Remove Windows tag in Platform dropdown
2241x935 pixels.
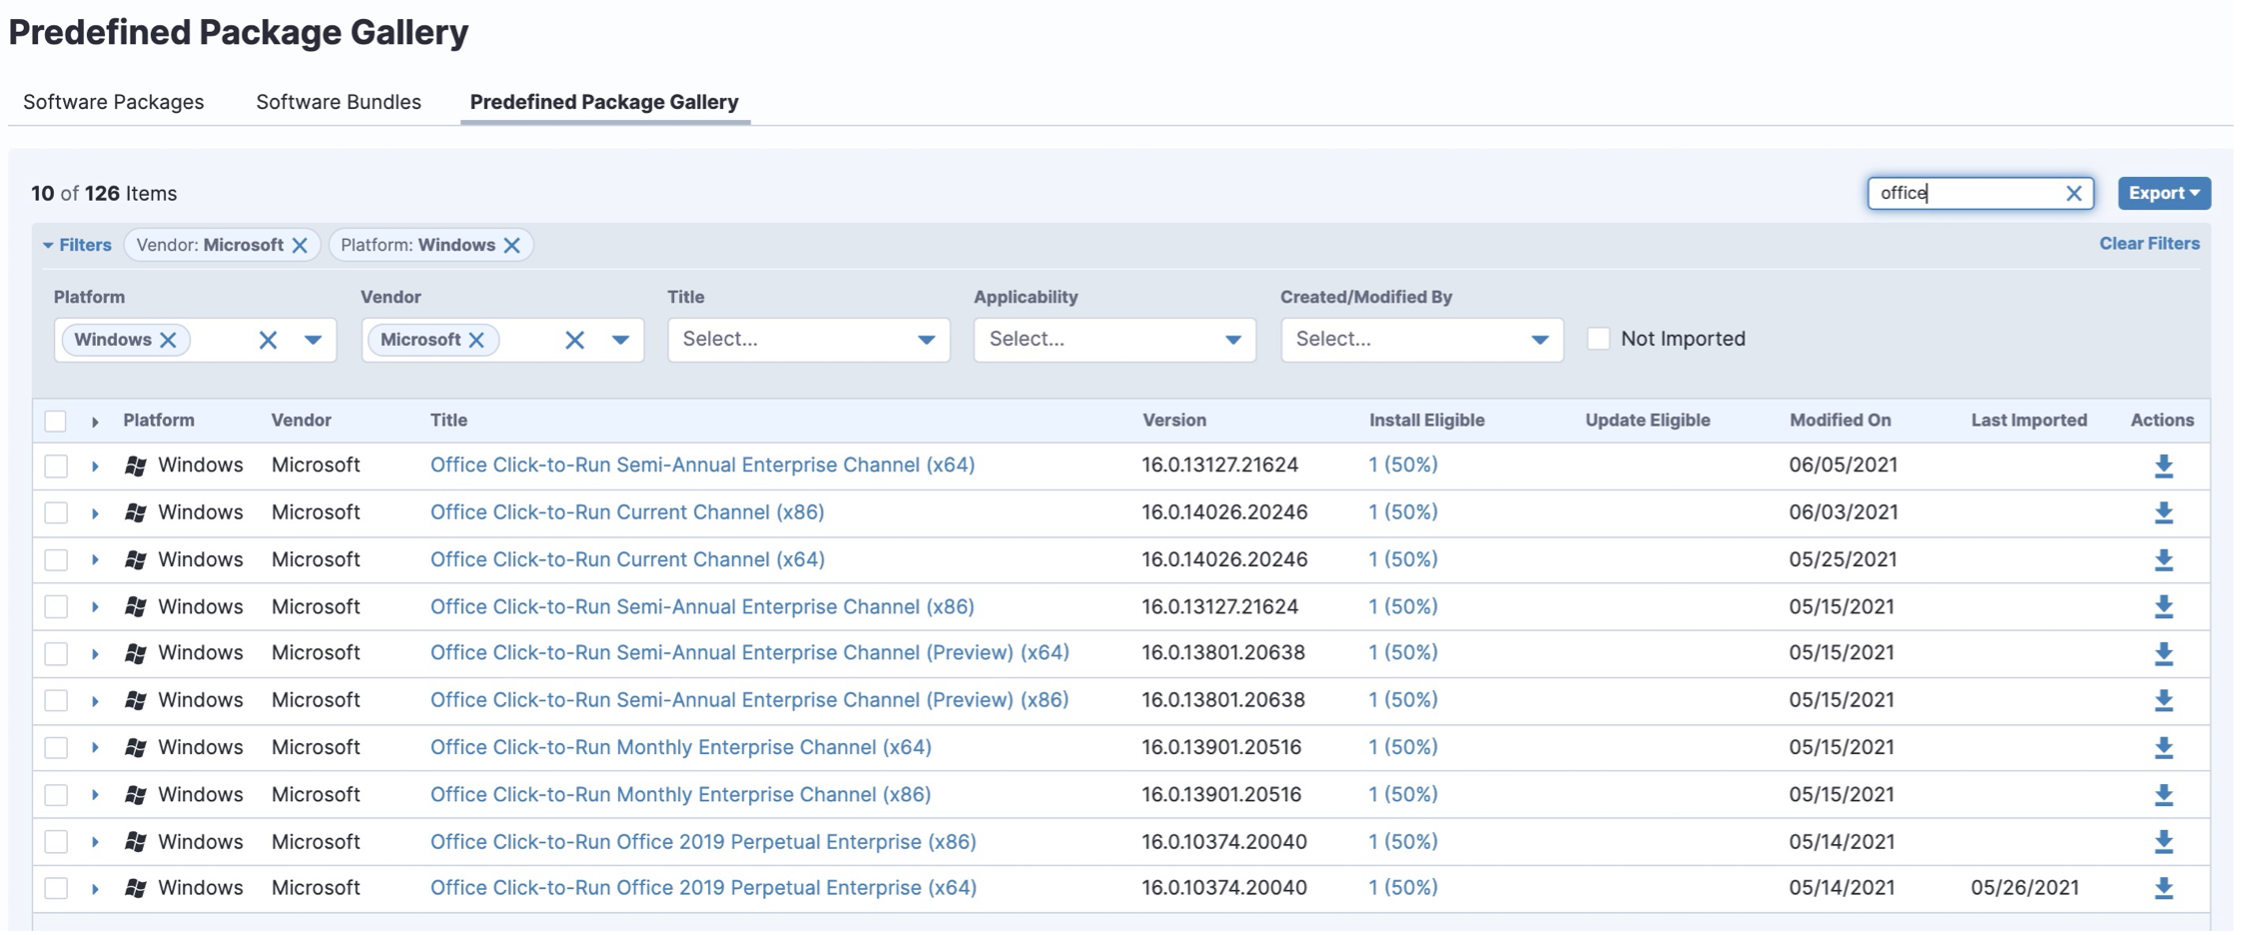tap(169, 340)
